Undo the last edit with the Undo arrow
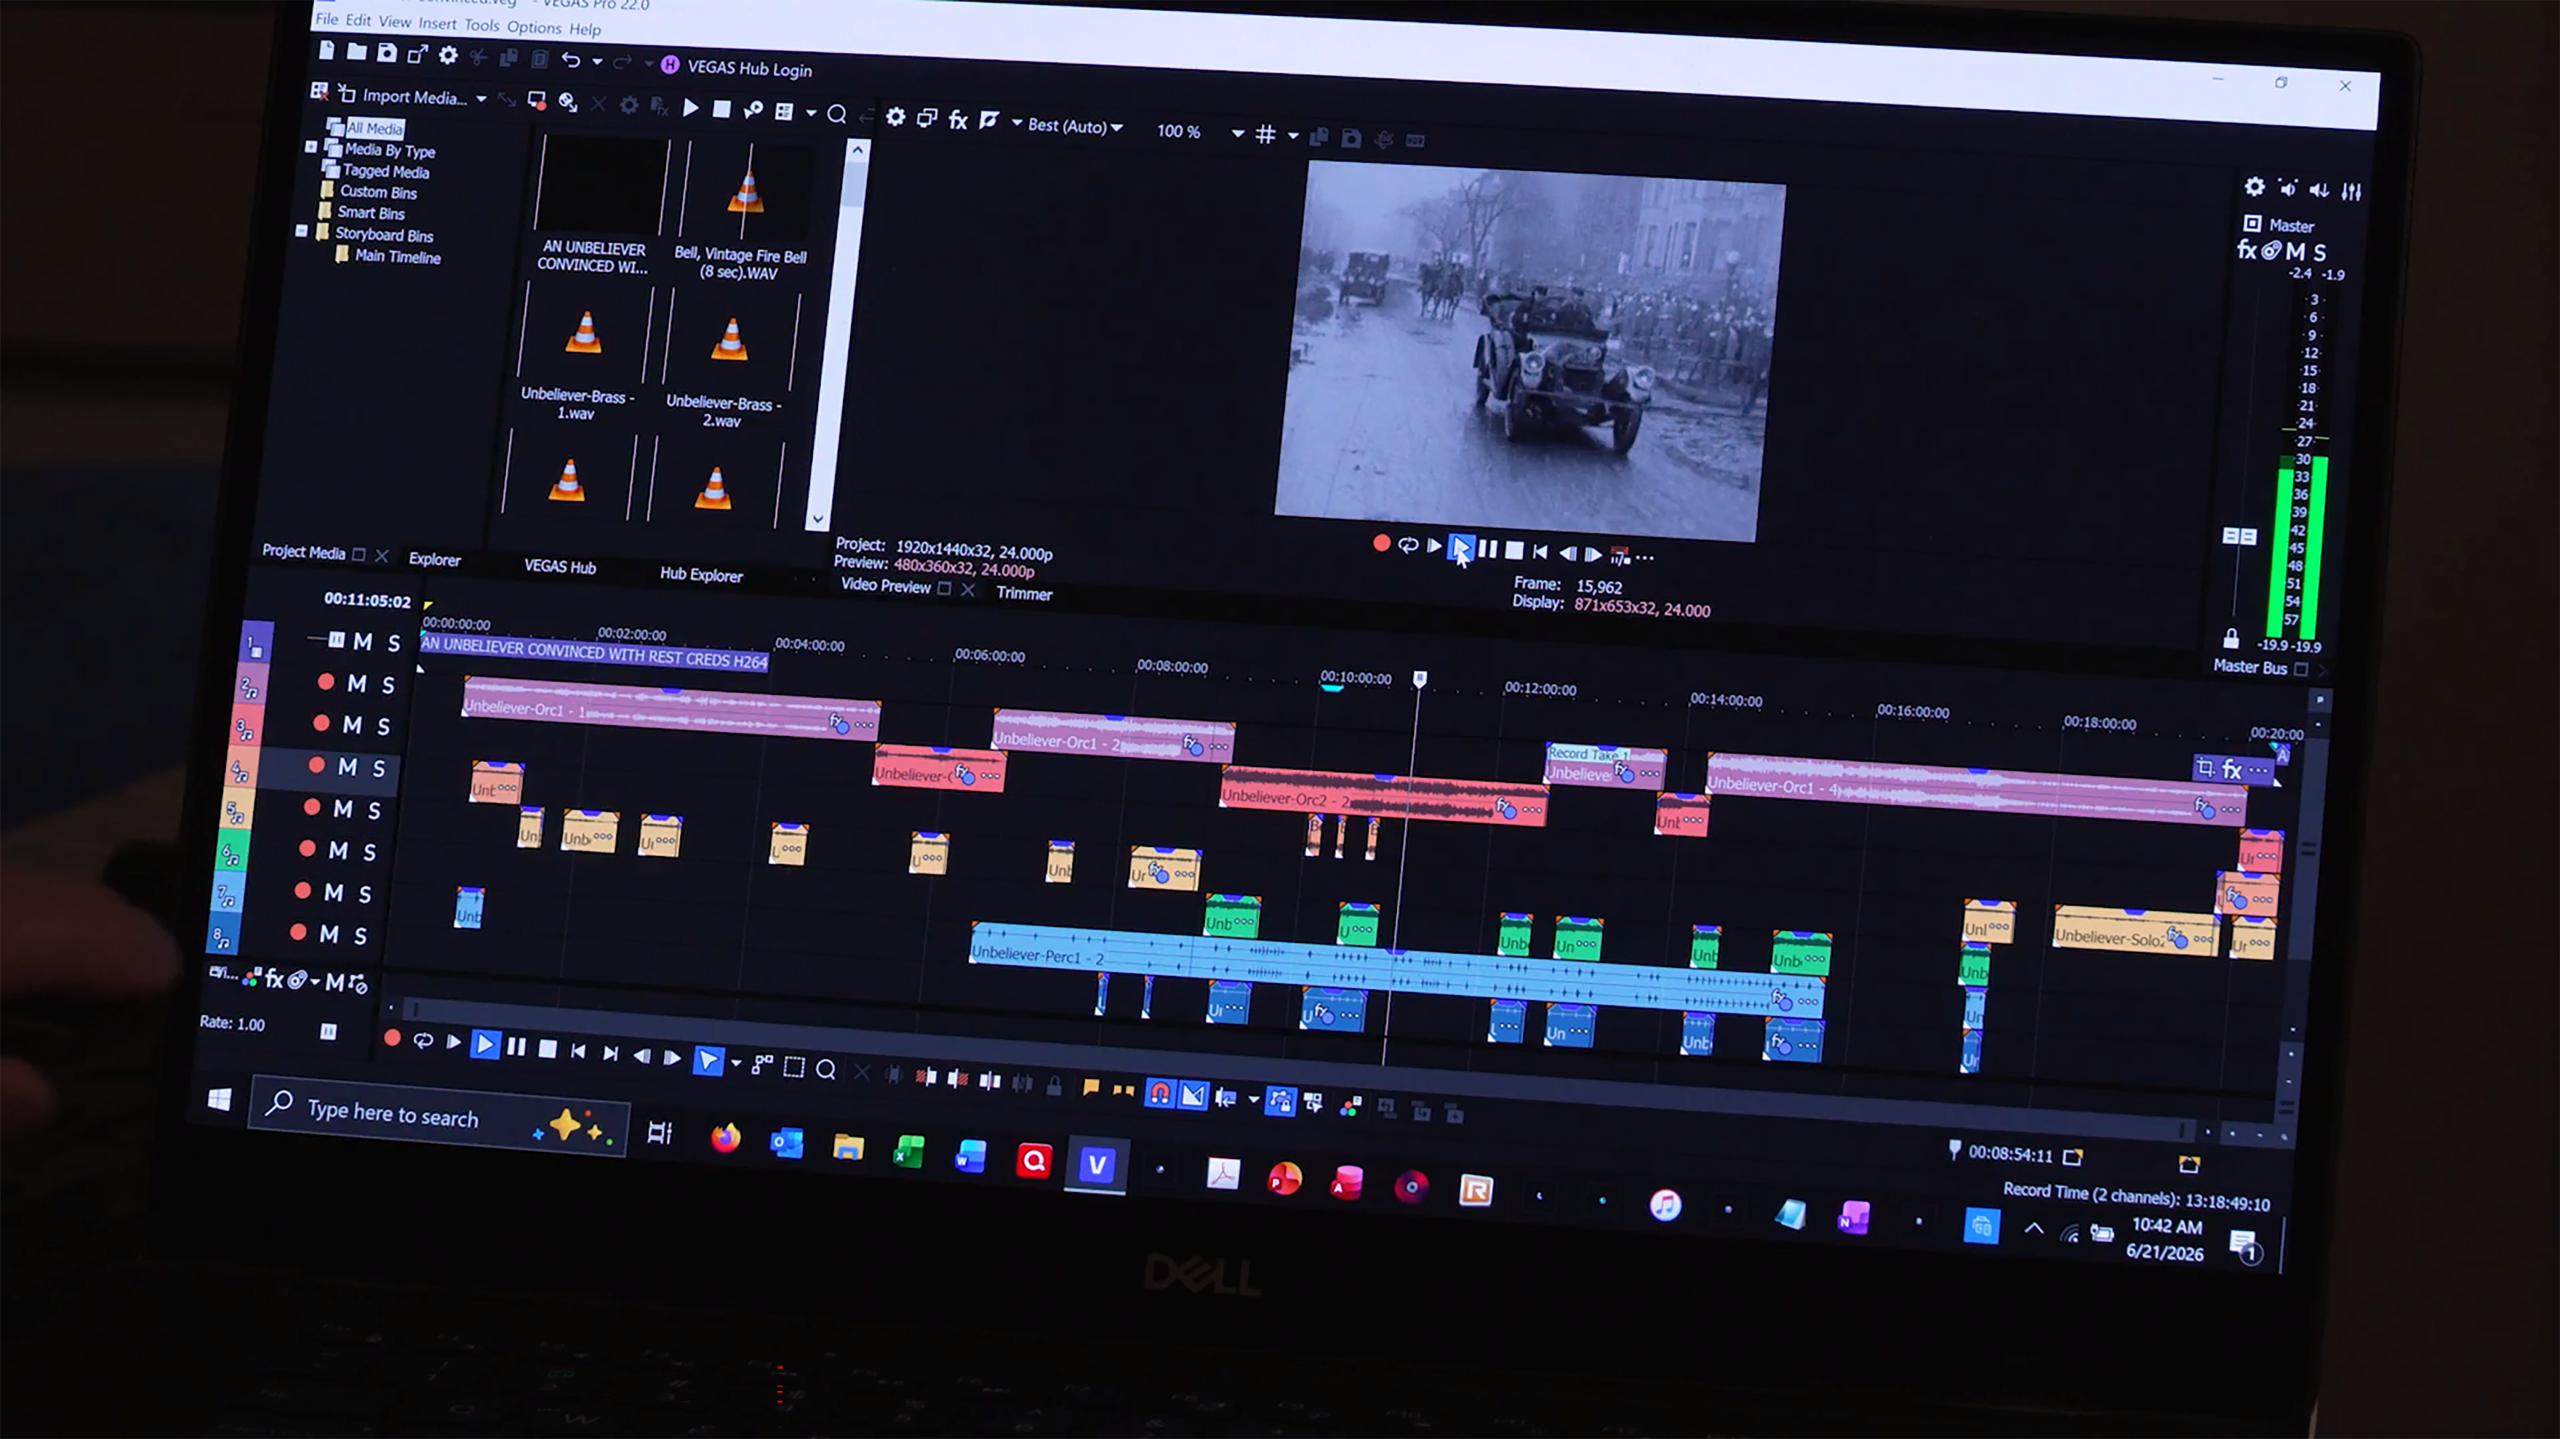The width and height of the screenshot is (2560, 1439). pos(571,60)
